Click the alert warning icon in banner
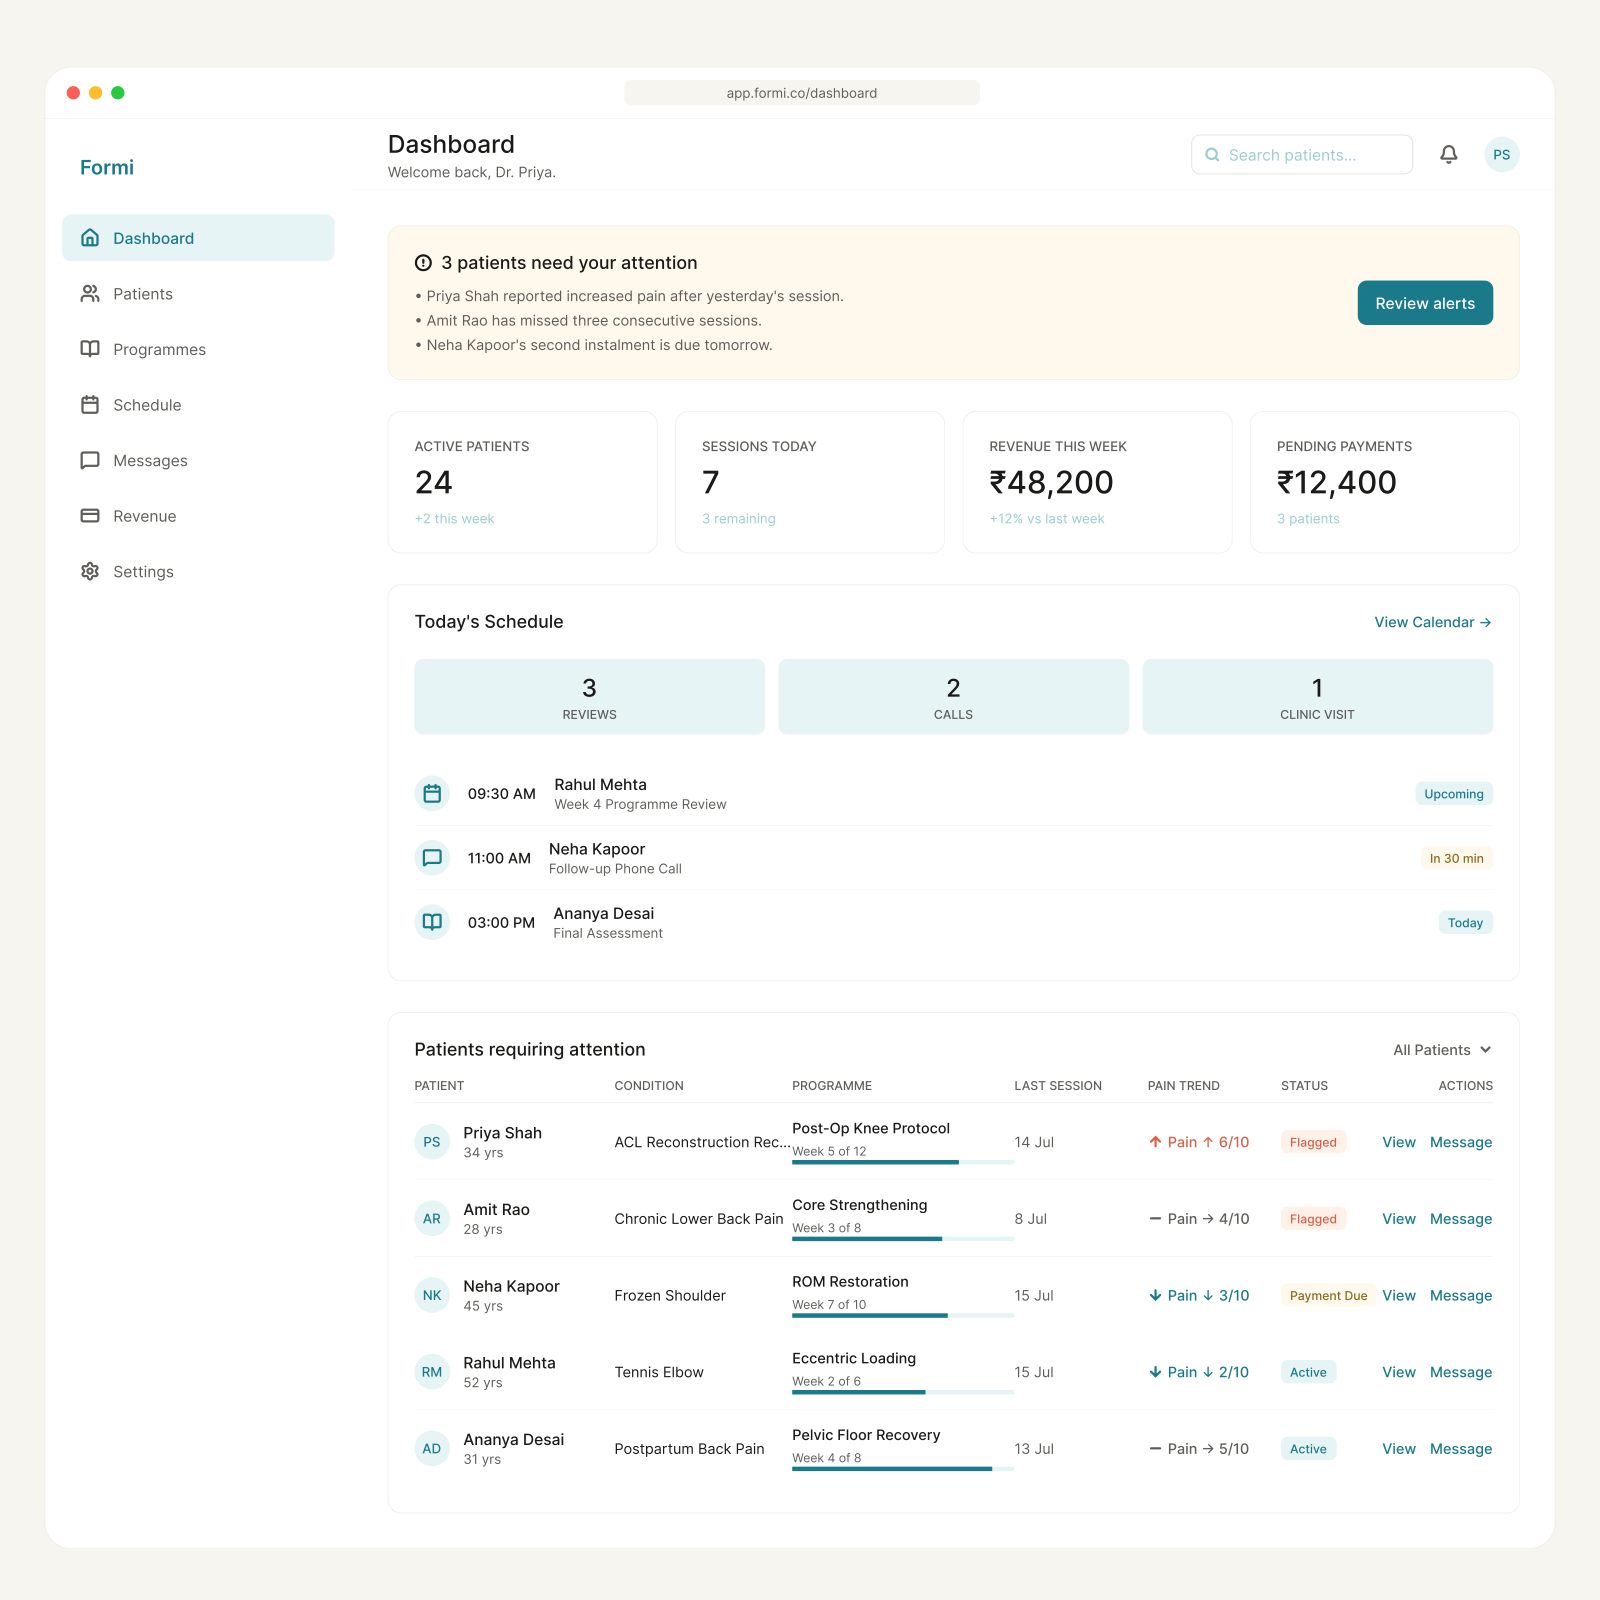Screen dimensions: 1600x1600 pyautogui.click(x=423, y=263)
